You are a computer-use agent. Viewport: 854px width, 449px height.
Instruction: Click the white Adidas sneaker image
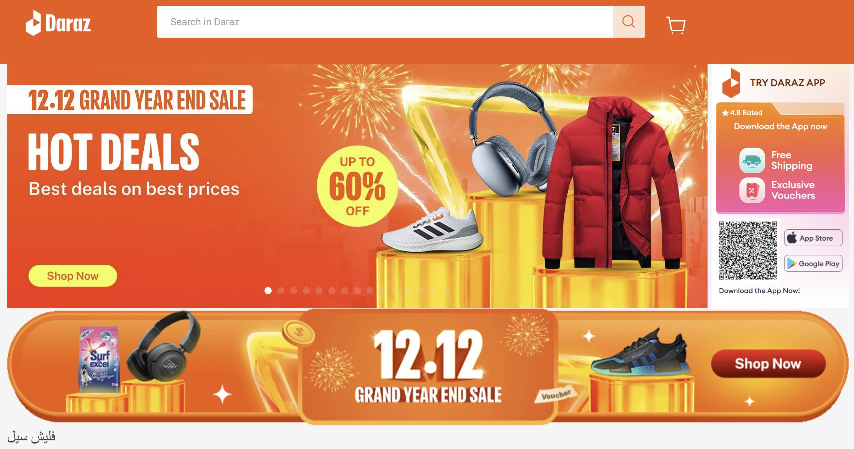(x=432, y=229)
